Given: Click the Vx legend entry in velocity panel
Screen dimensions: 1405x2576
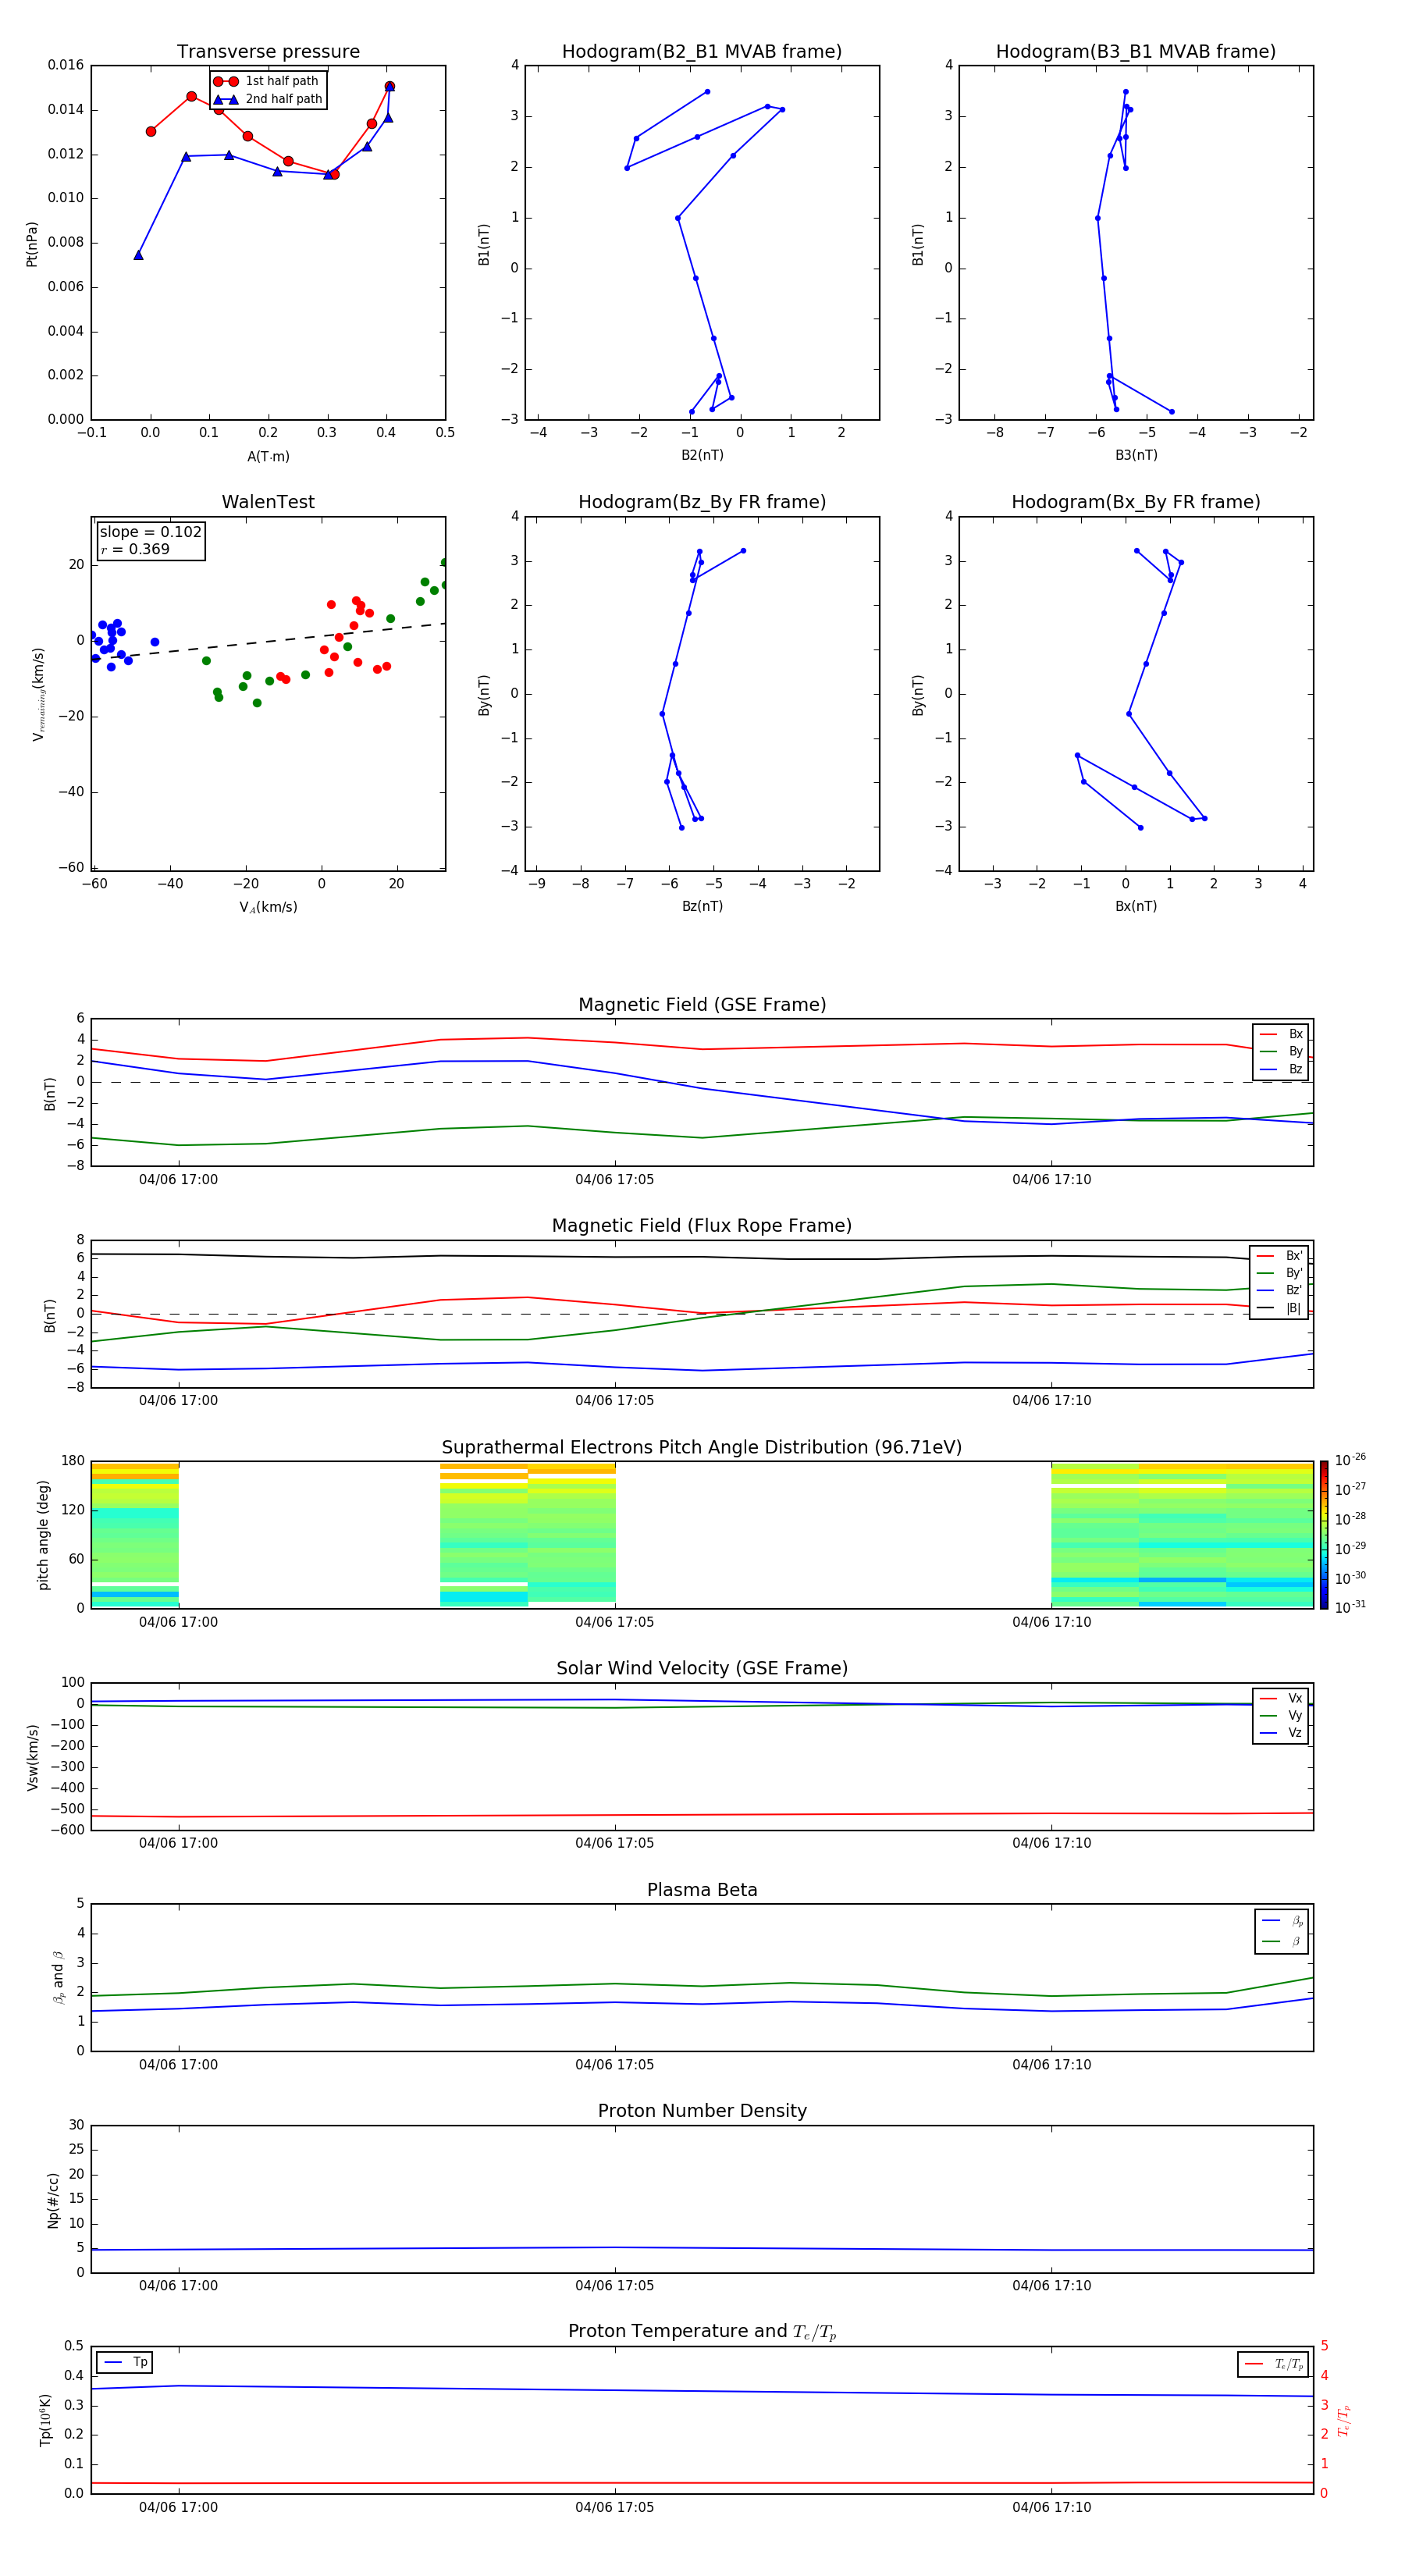Looking at the screenshot, I should pos(1281,1698).
